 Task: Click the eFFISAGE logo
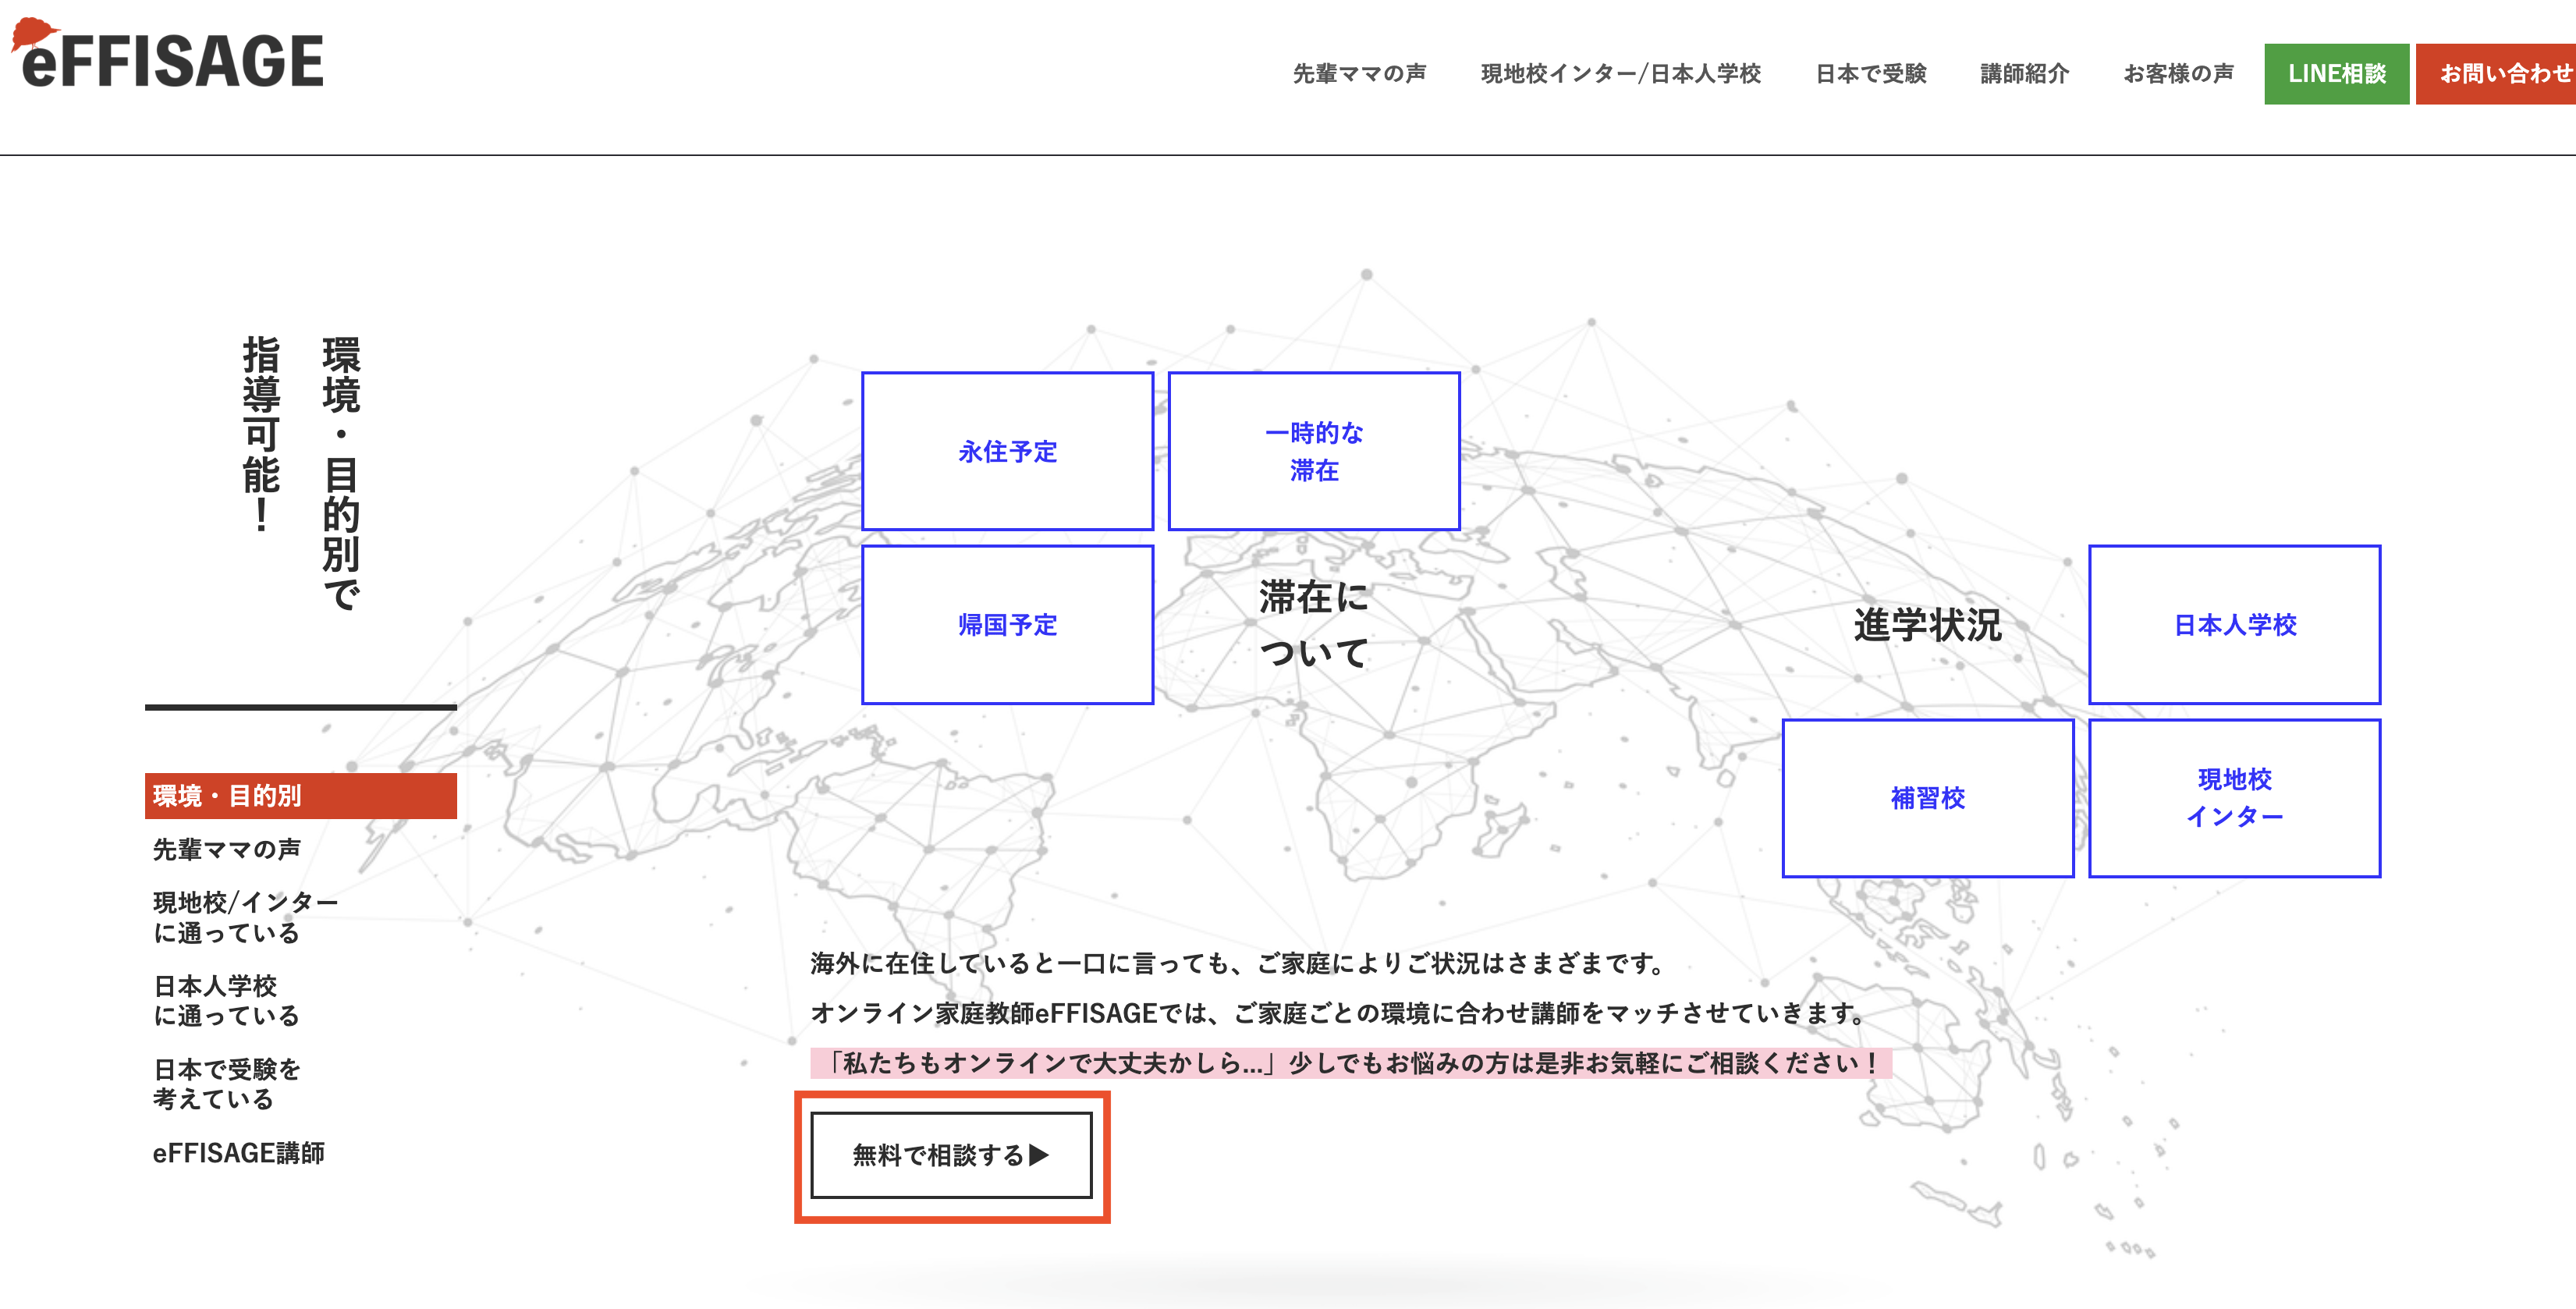[167, 54]
